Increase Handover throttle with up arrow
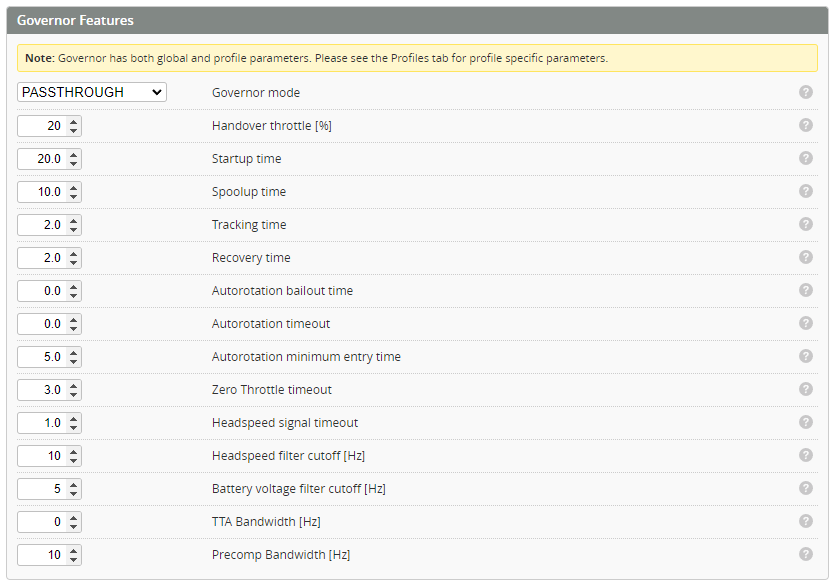 tap(74, 122)
